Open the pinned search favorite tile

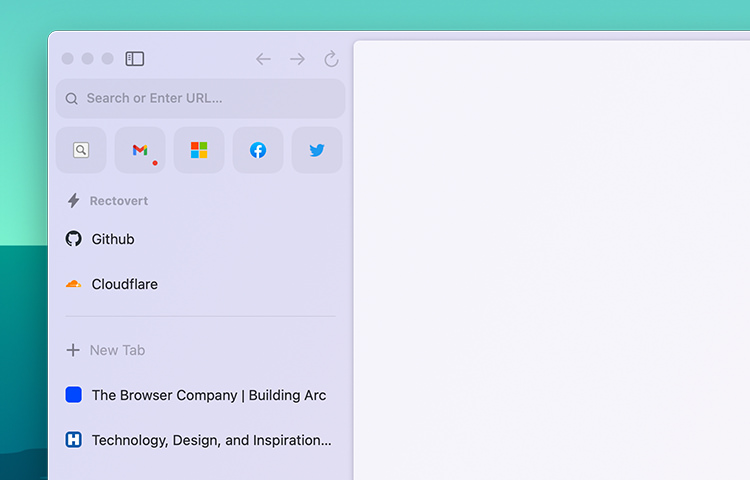[81, 150]
